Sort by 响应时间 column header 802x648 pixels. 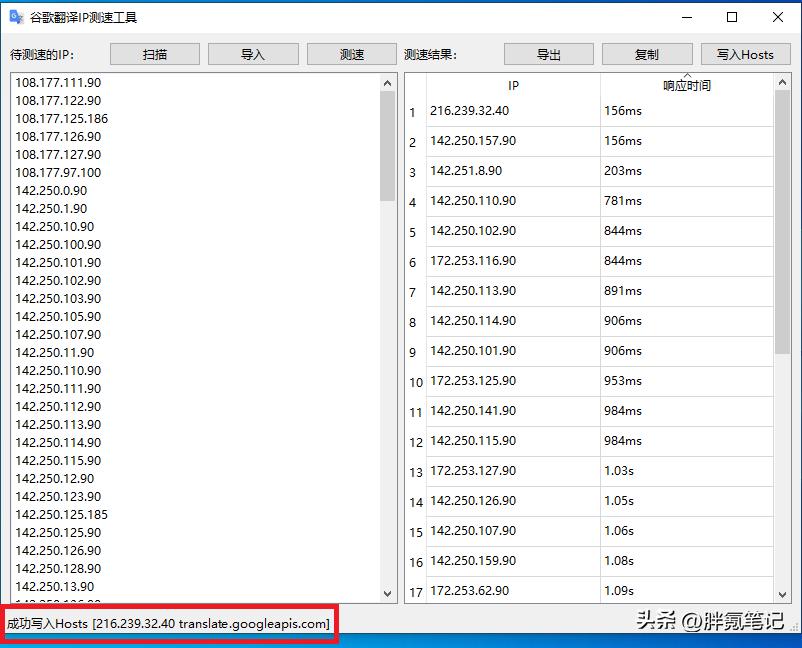[x=686, y=86]
